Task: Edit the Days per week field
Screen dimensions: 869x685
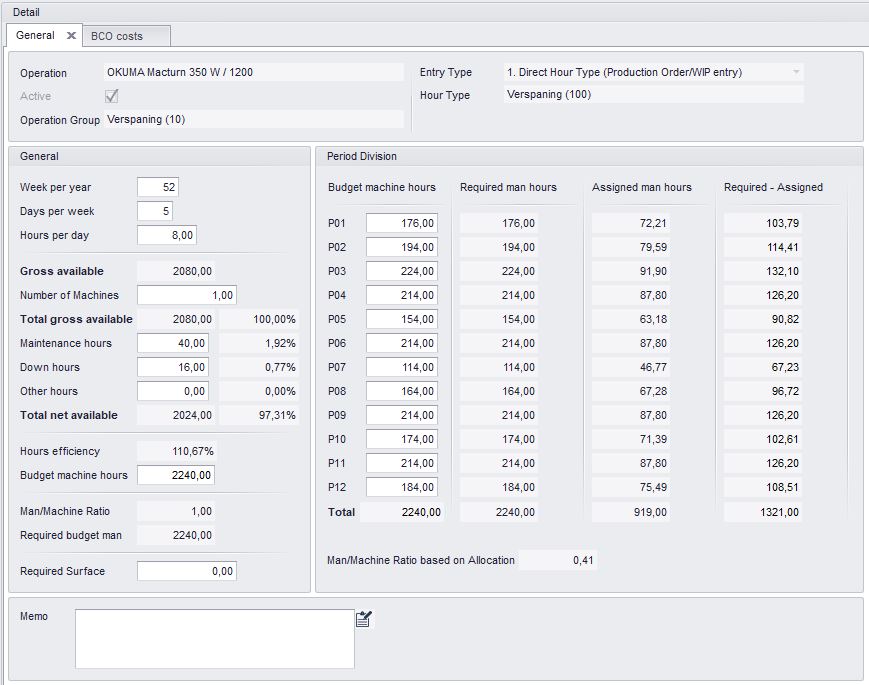Action: 155,211
